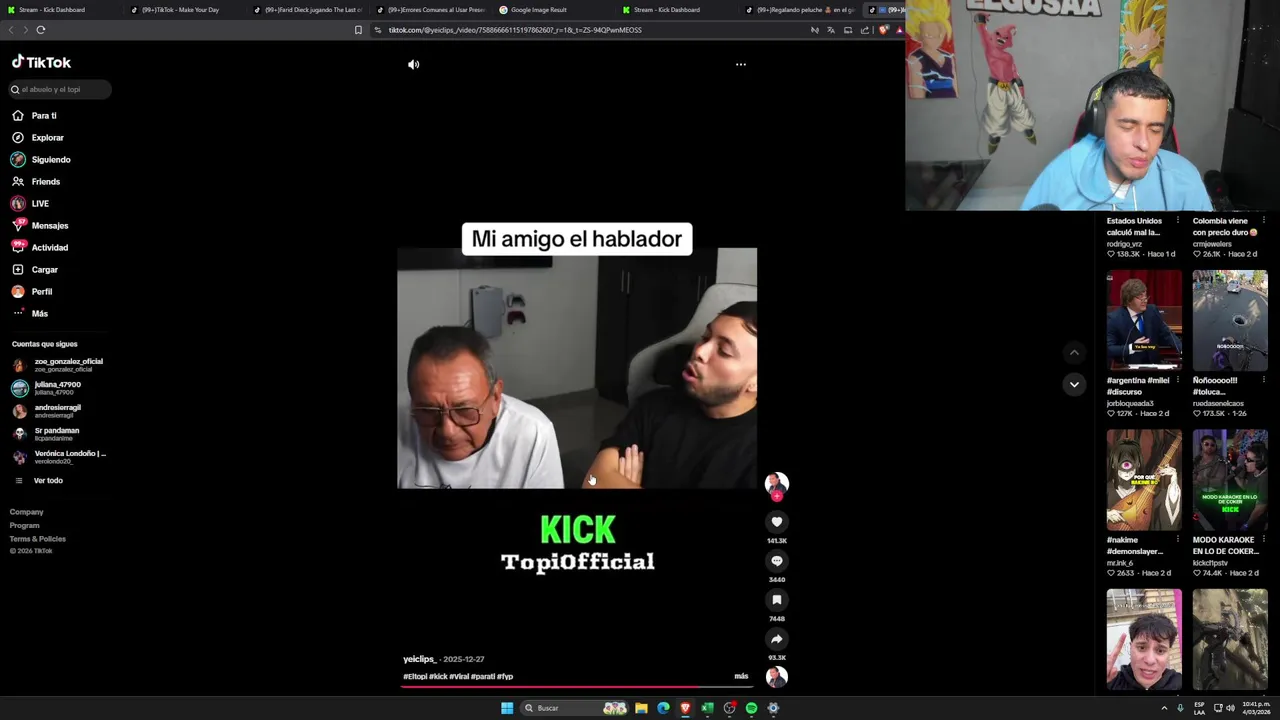Click the taskbar Buscar search box

(x=575, y=708)
